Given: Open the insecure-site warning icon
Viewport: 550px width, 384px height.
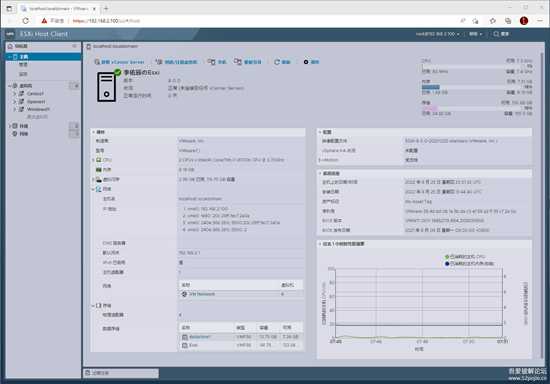Looking at the screenshot, I should [44, 21].
